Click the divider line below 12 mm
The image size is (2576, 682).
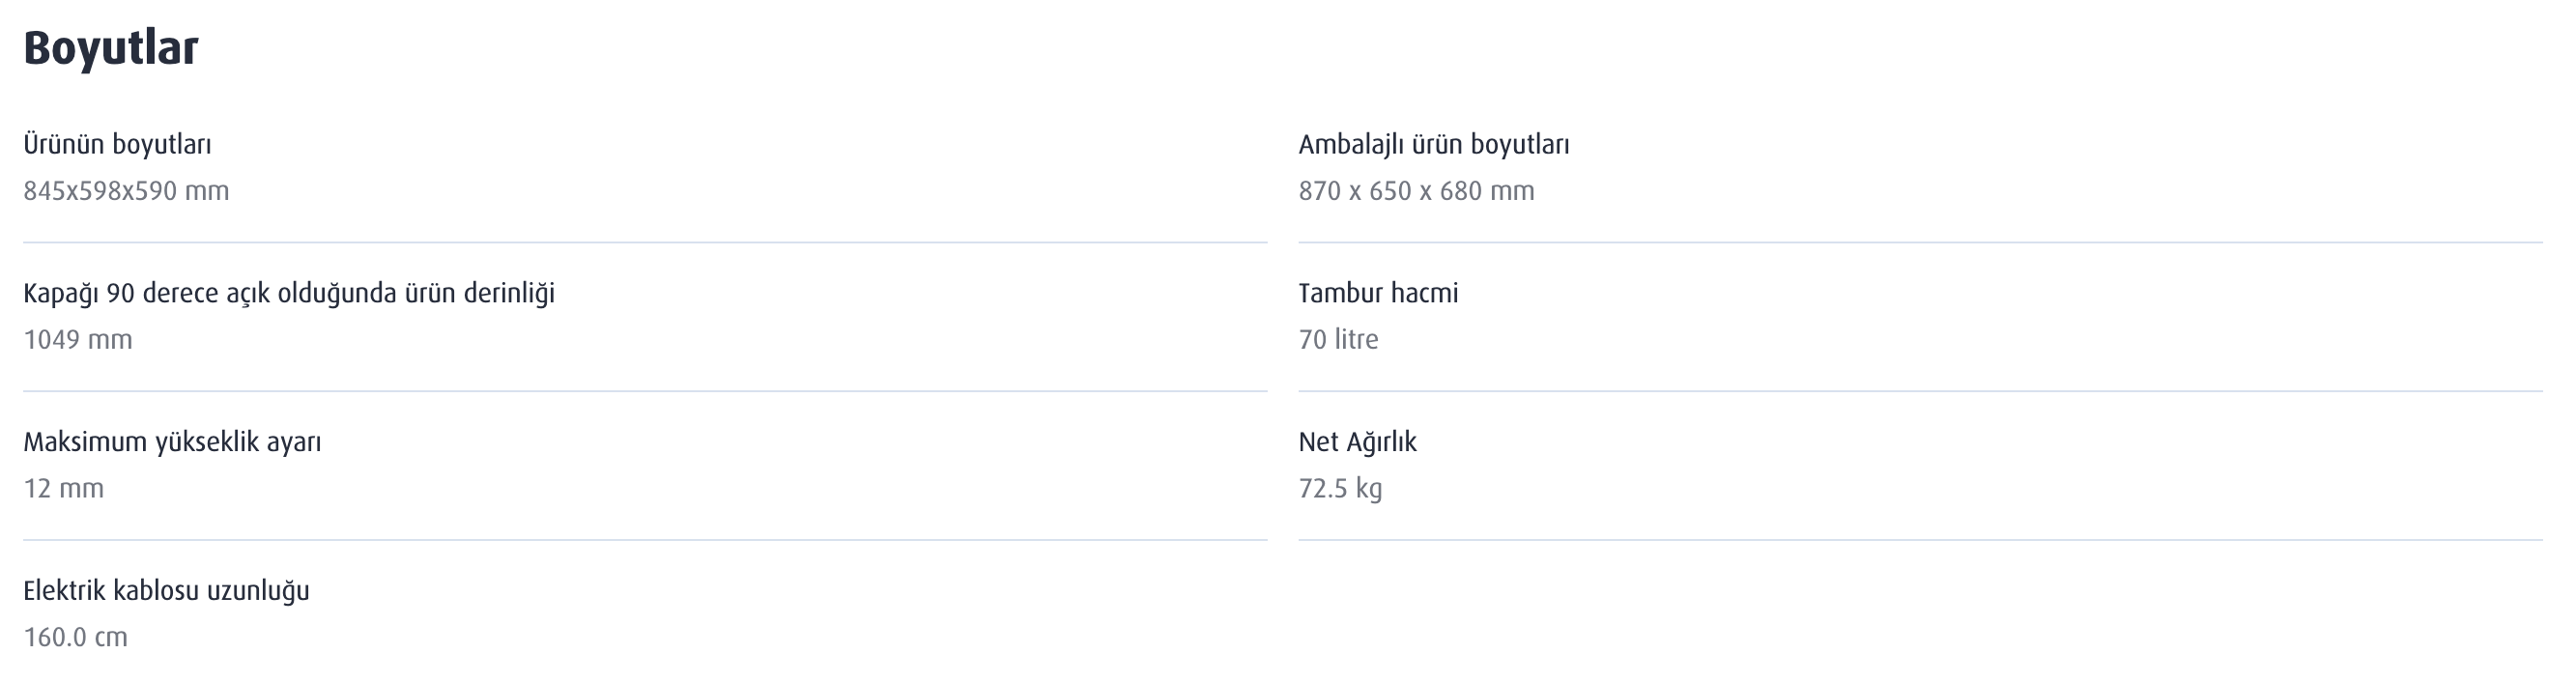[x=645, y=540]
